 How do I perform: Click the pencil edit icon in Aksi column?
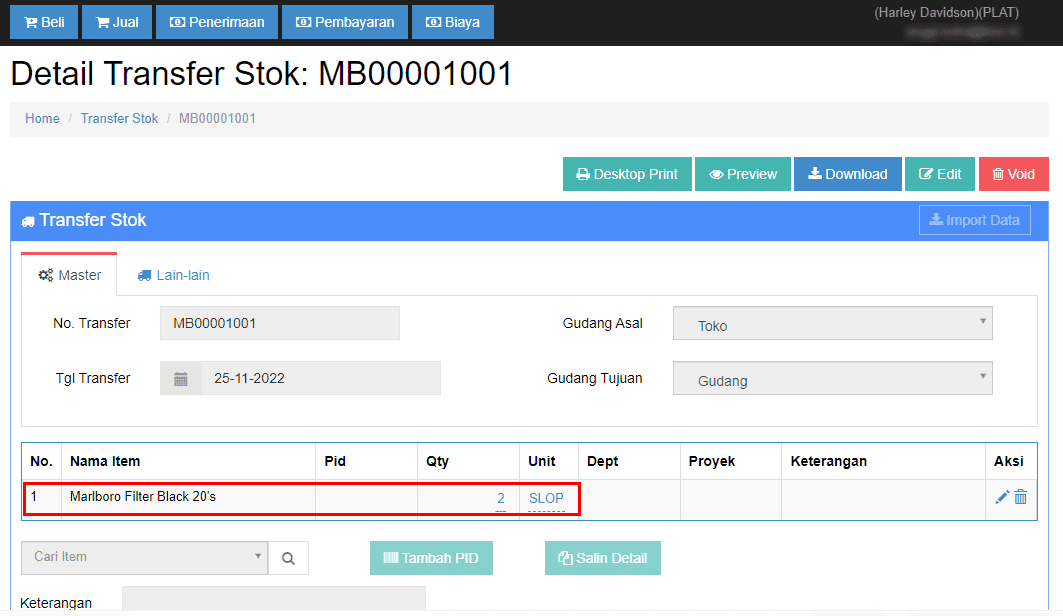point(1002,497)
